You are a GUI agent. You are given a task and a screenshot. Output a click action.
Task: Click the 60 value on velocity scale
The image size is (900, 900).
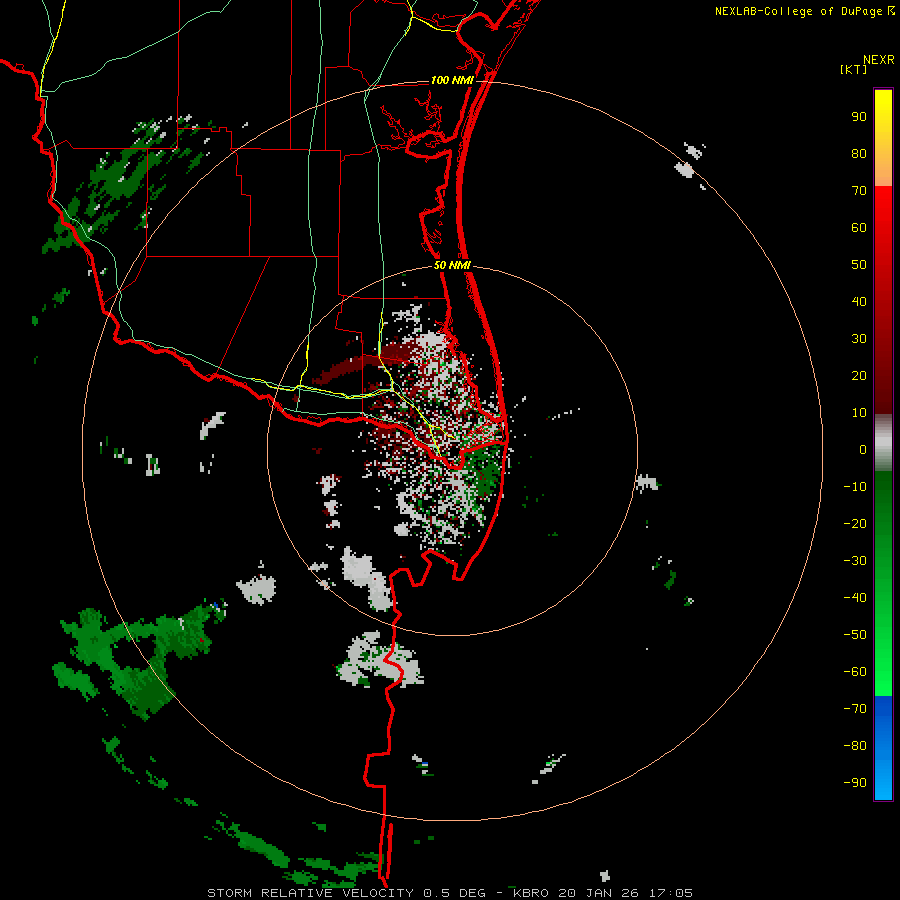859,227
